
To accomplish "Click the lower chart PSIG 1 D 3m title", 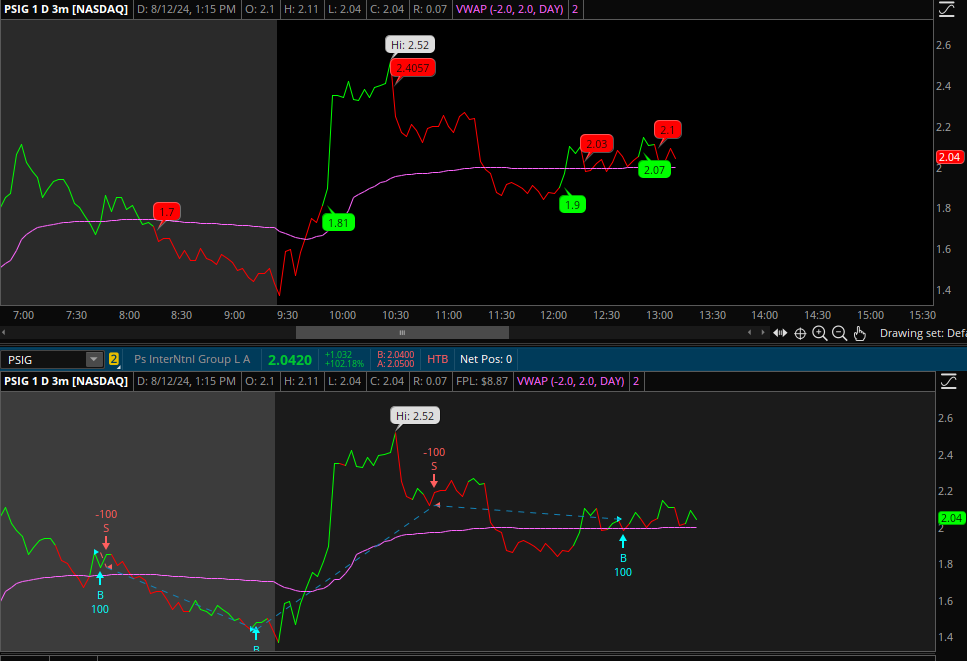I will [x=65, y=381].
